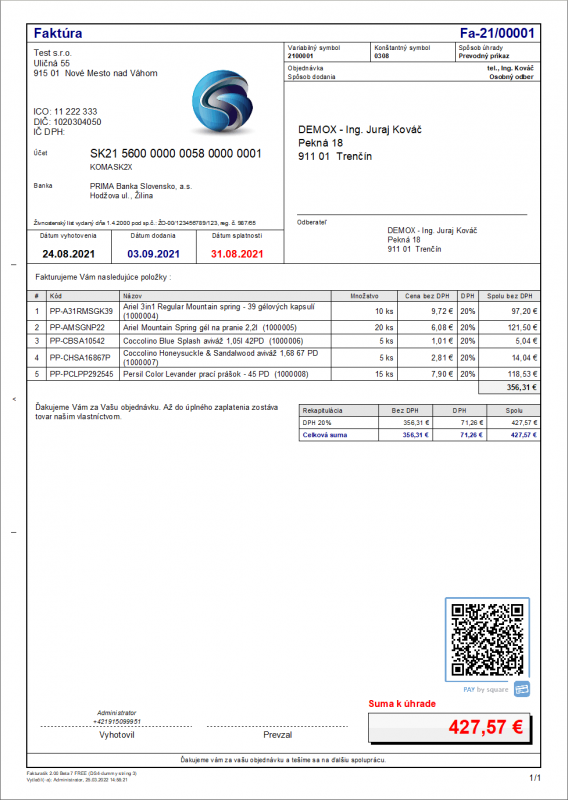Select the invoice number Fa-21/00001

(x=497, y=33)
